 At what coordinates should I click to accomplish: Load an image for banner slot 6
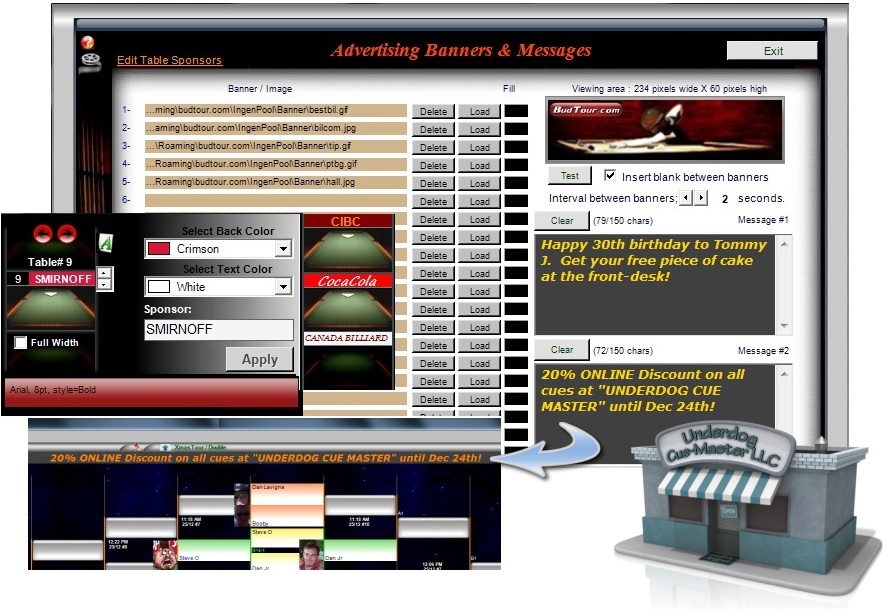[479, 201]
